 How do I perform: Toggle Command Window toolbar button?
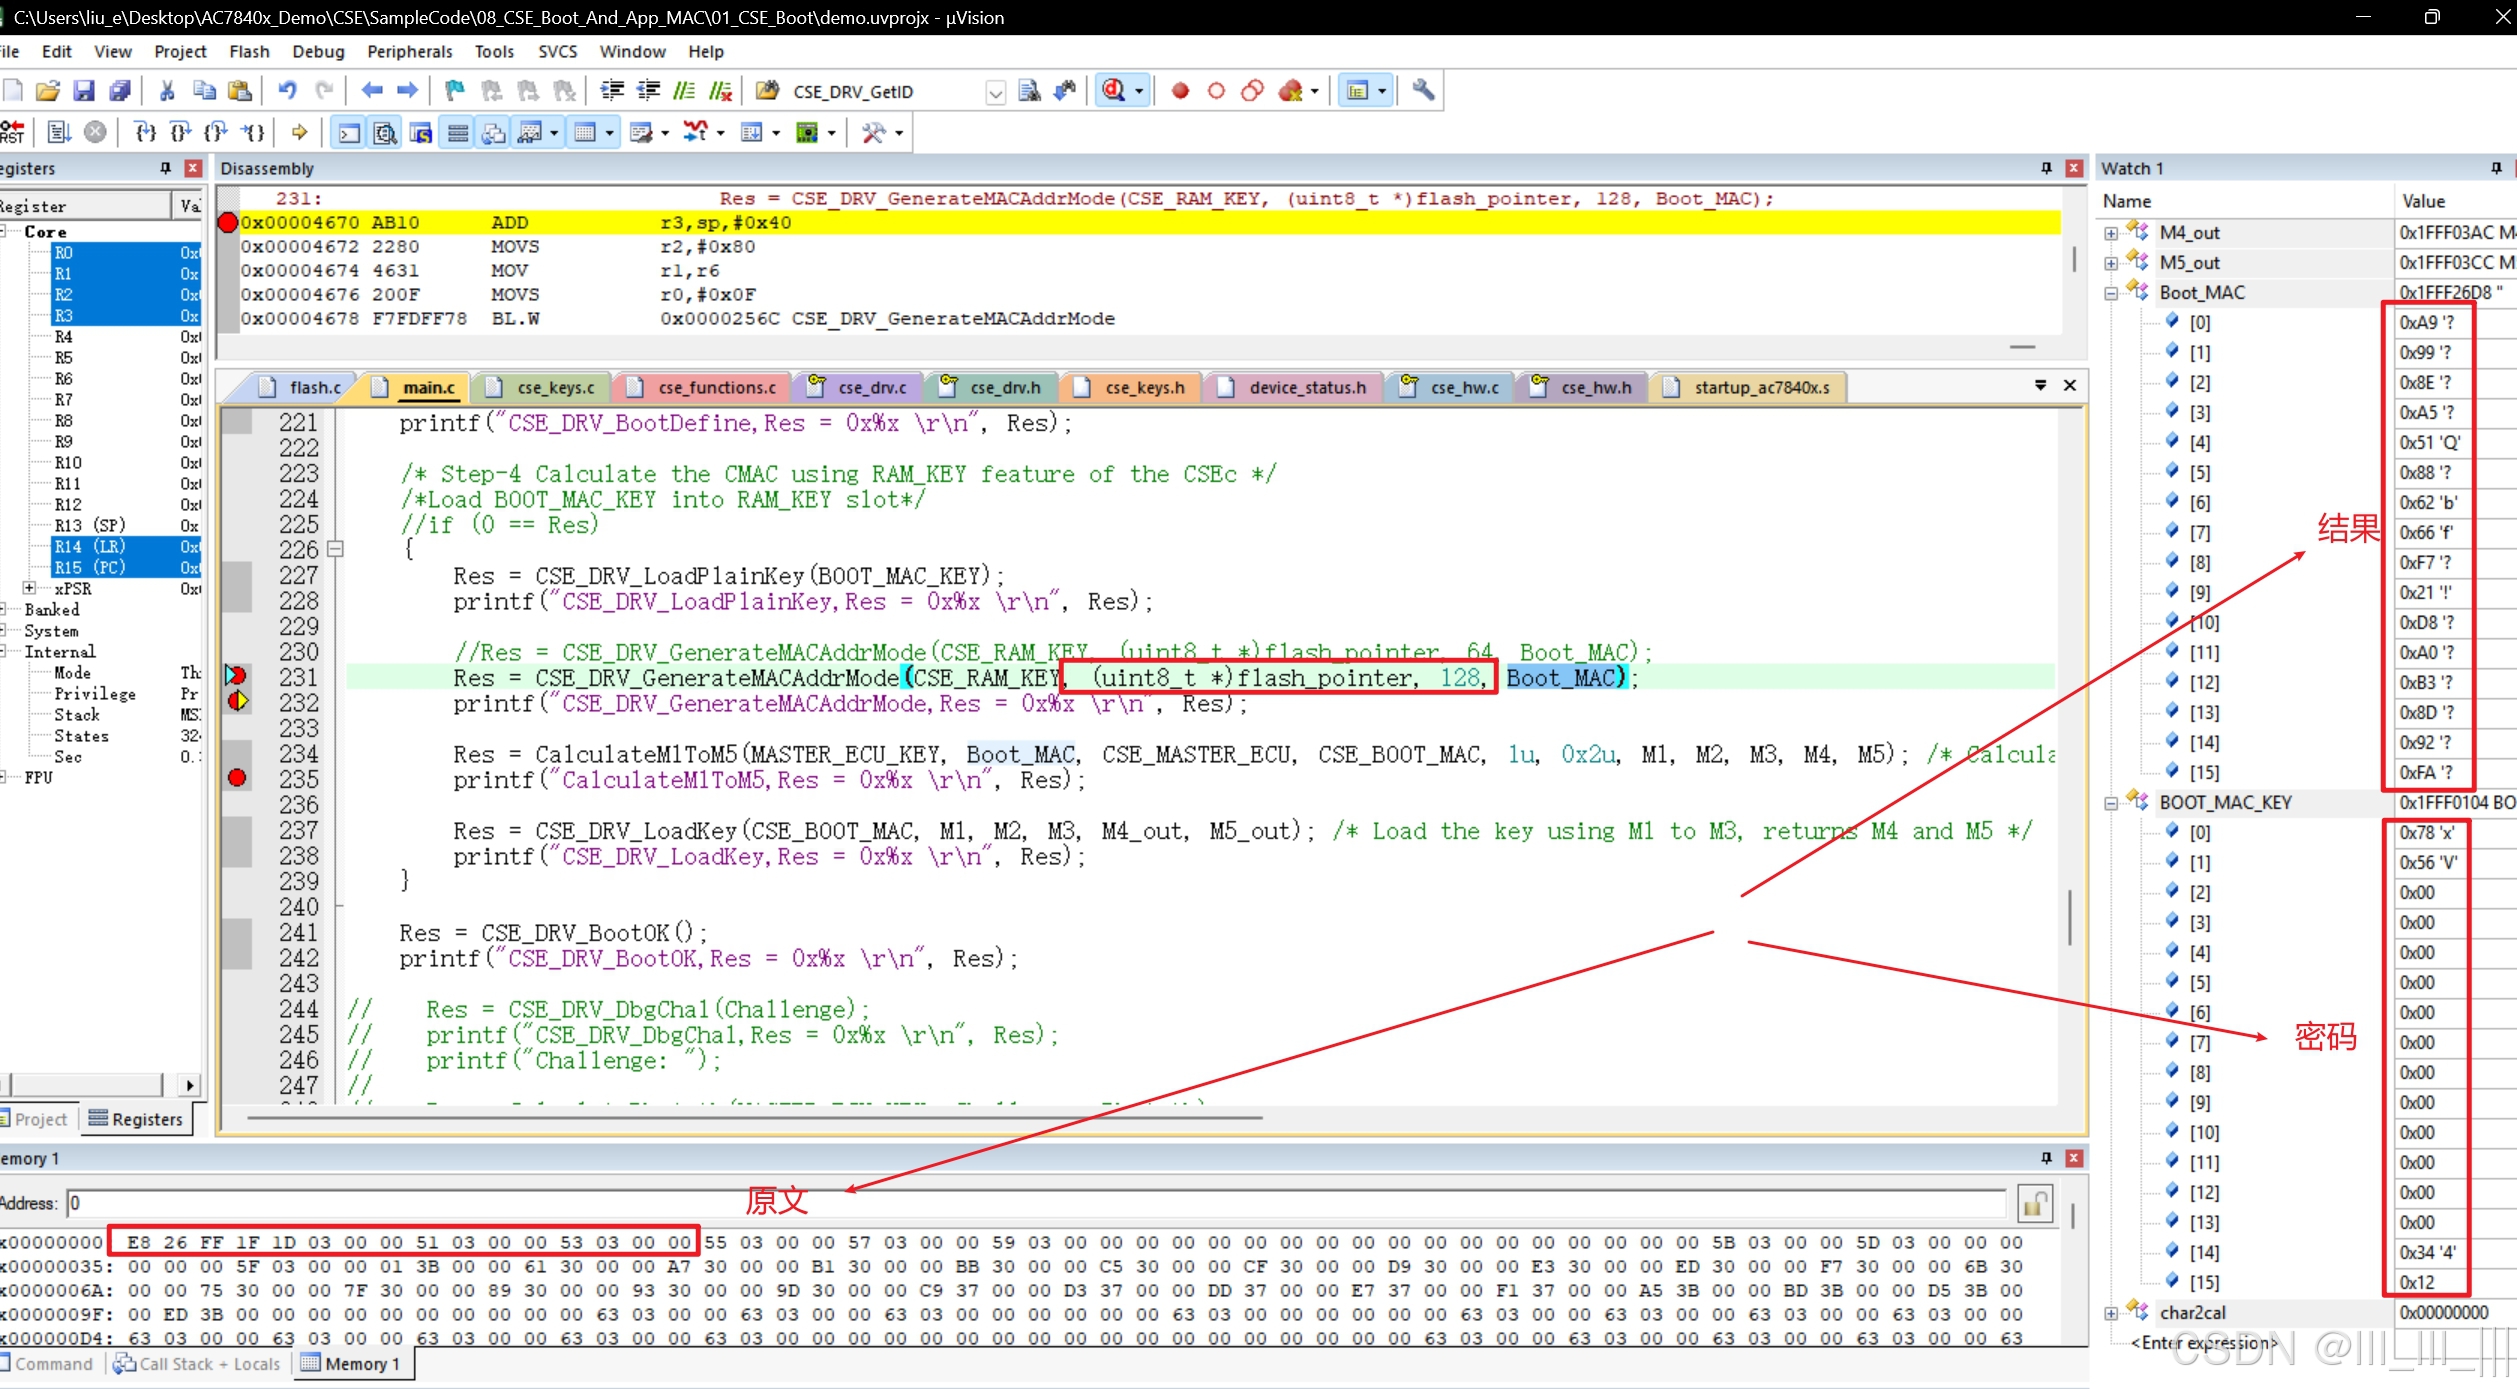[349, 132]
